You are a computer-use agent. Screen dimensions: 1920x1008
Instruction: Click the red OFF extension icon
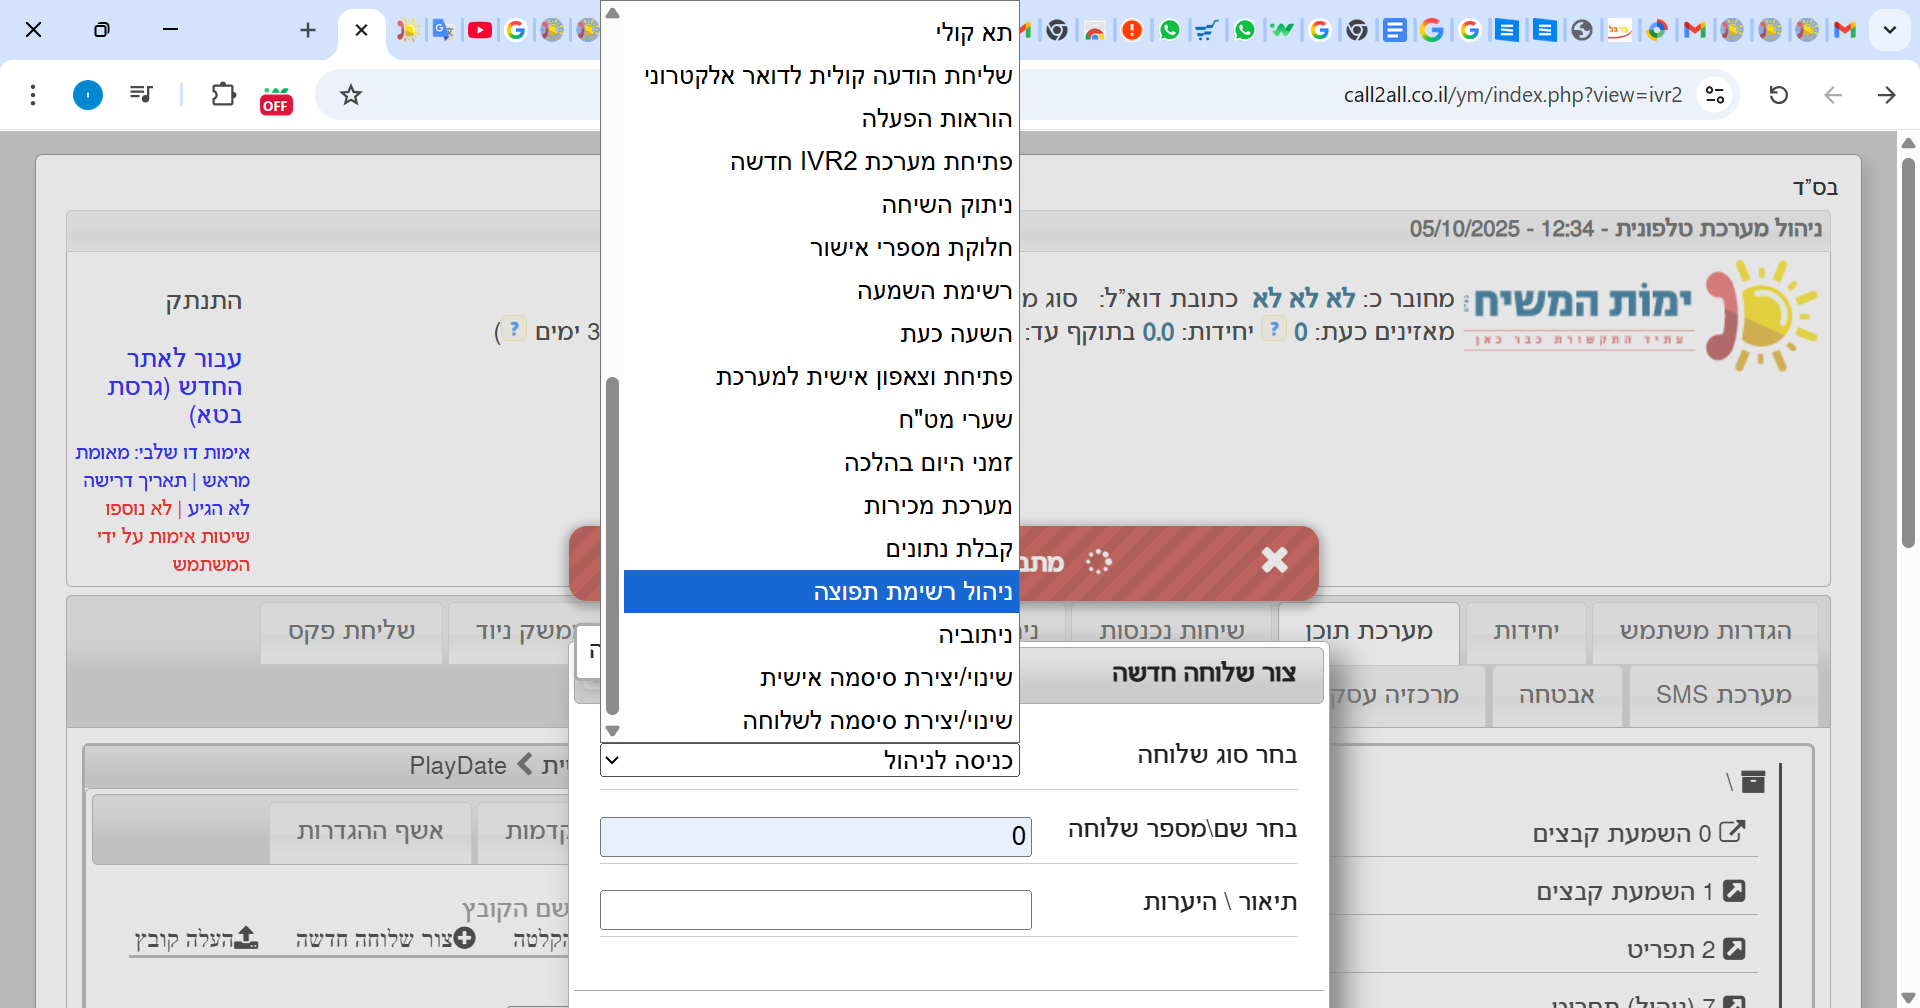click(x=276, y=99)
